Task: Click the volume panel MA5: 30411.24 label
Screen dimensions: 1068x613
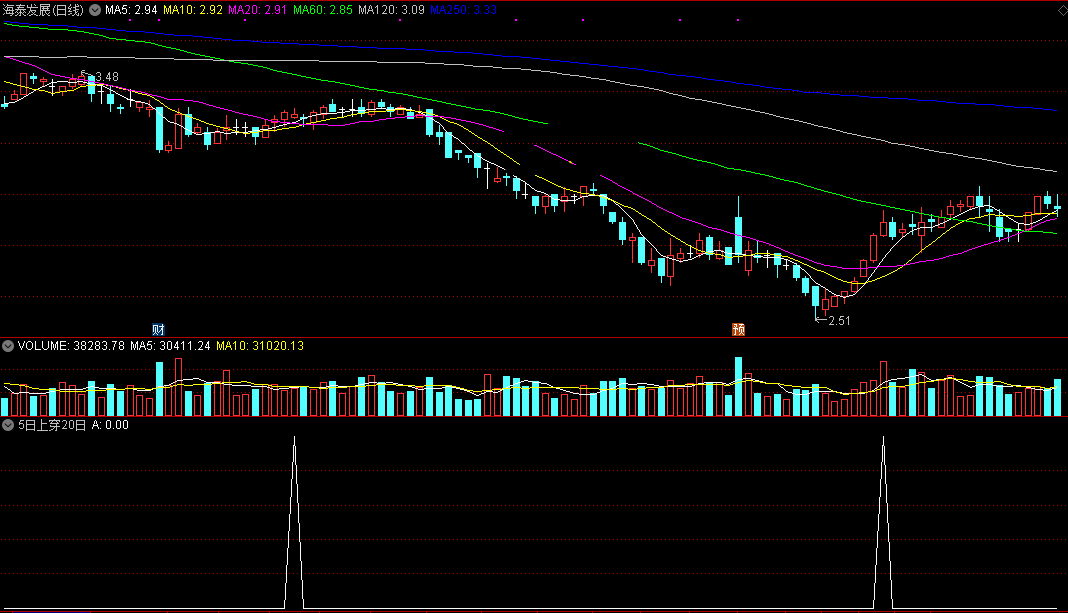Action: pos(170,346)
